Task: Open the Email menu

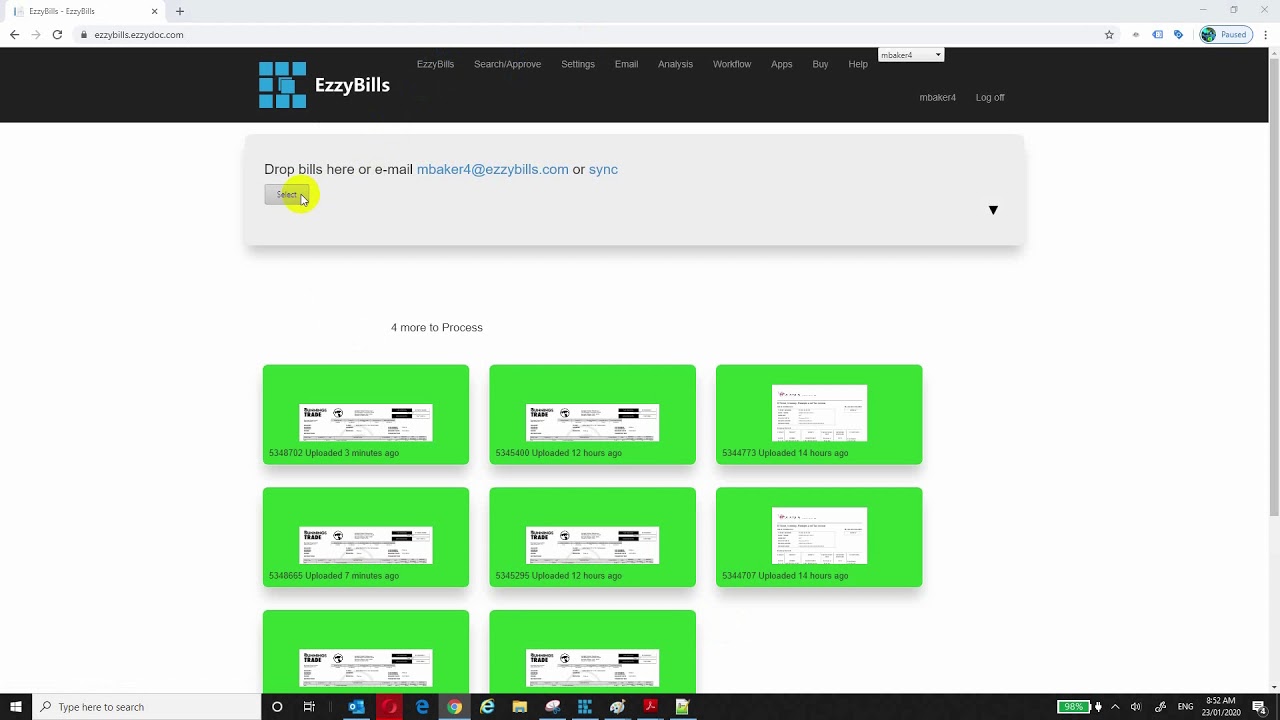Action: coord(626,64)
